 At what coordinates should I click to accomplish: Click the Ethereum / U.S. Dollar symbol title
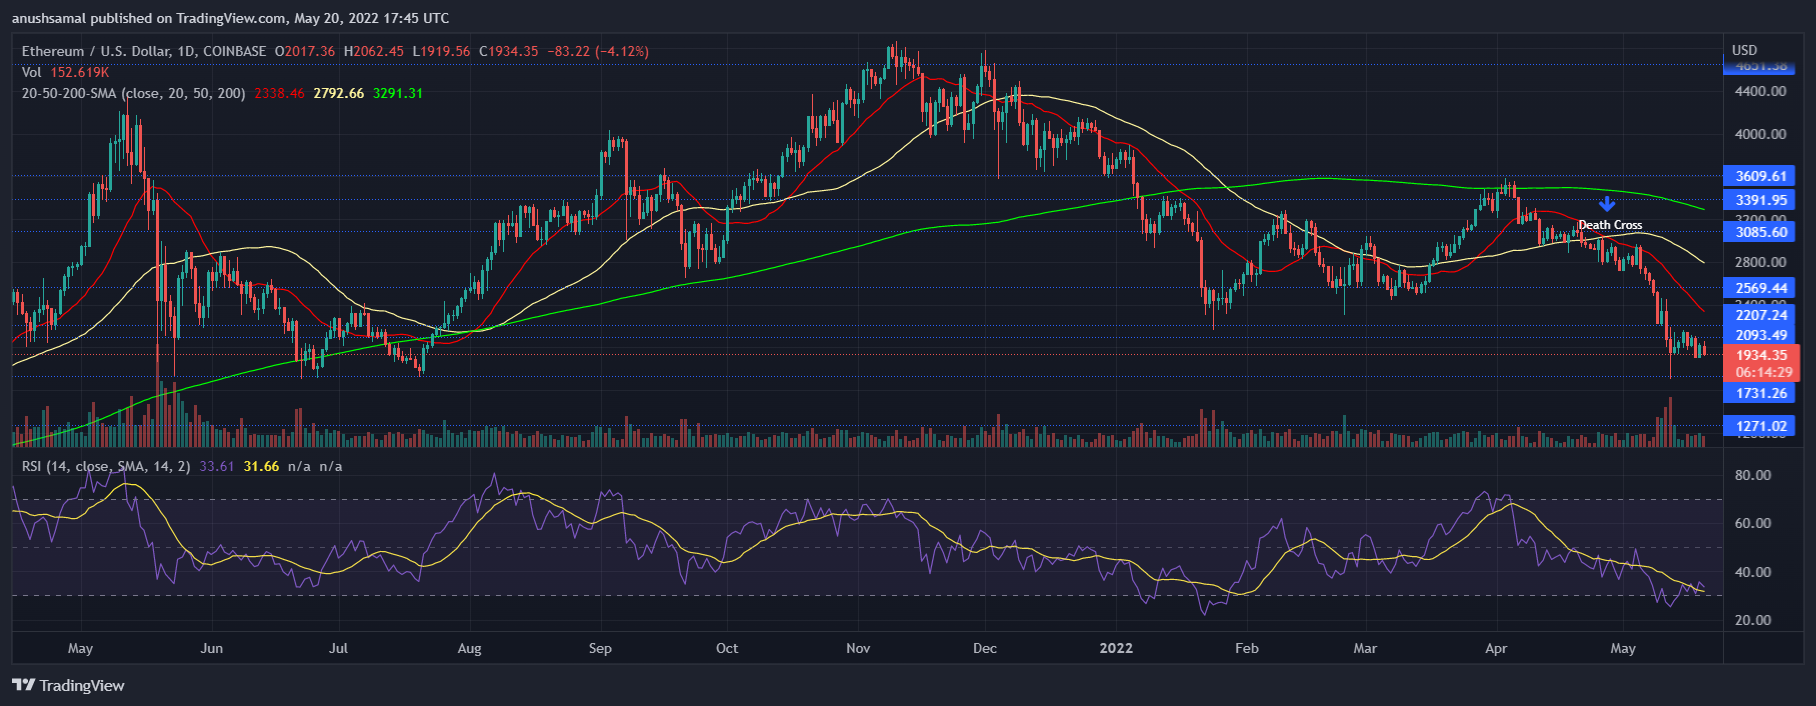144,51
